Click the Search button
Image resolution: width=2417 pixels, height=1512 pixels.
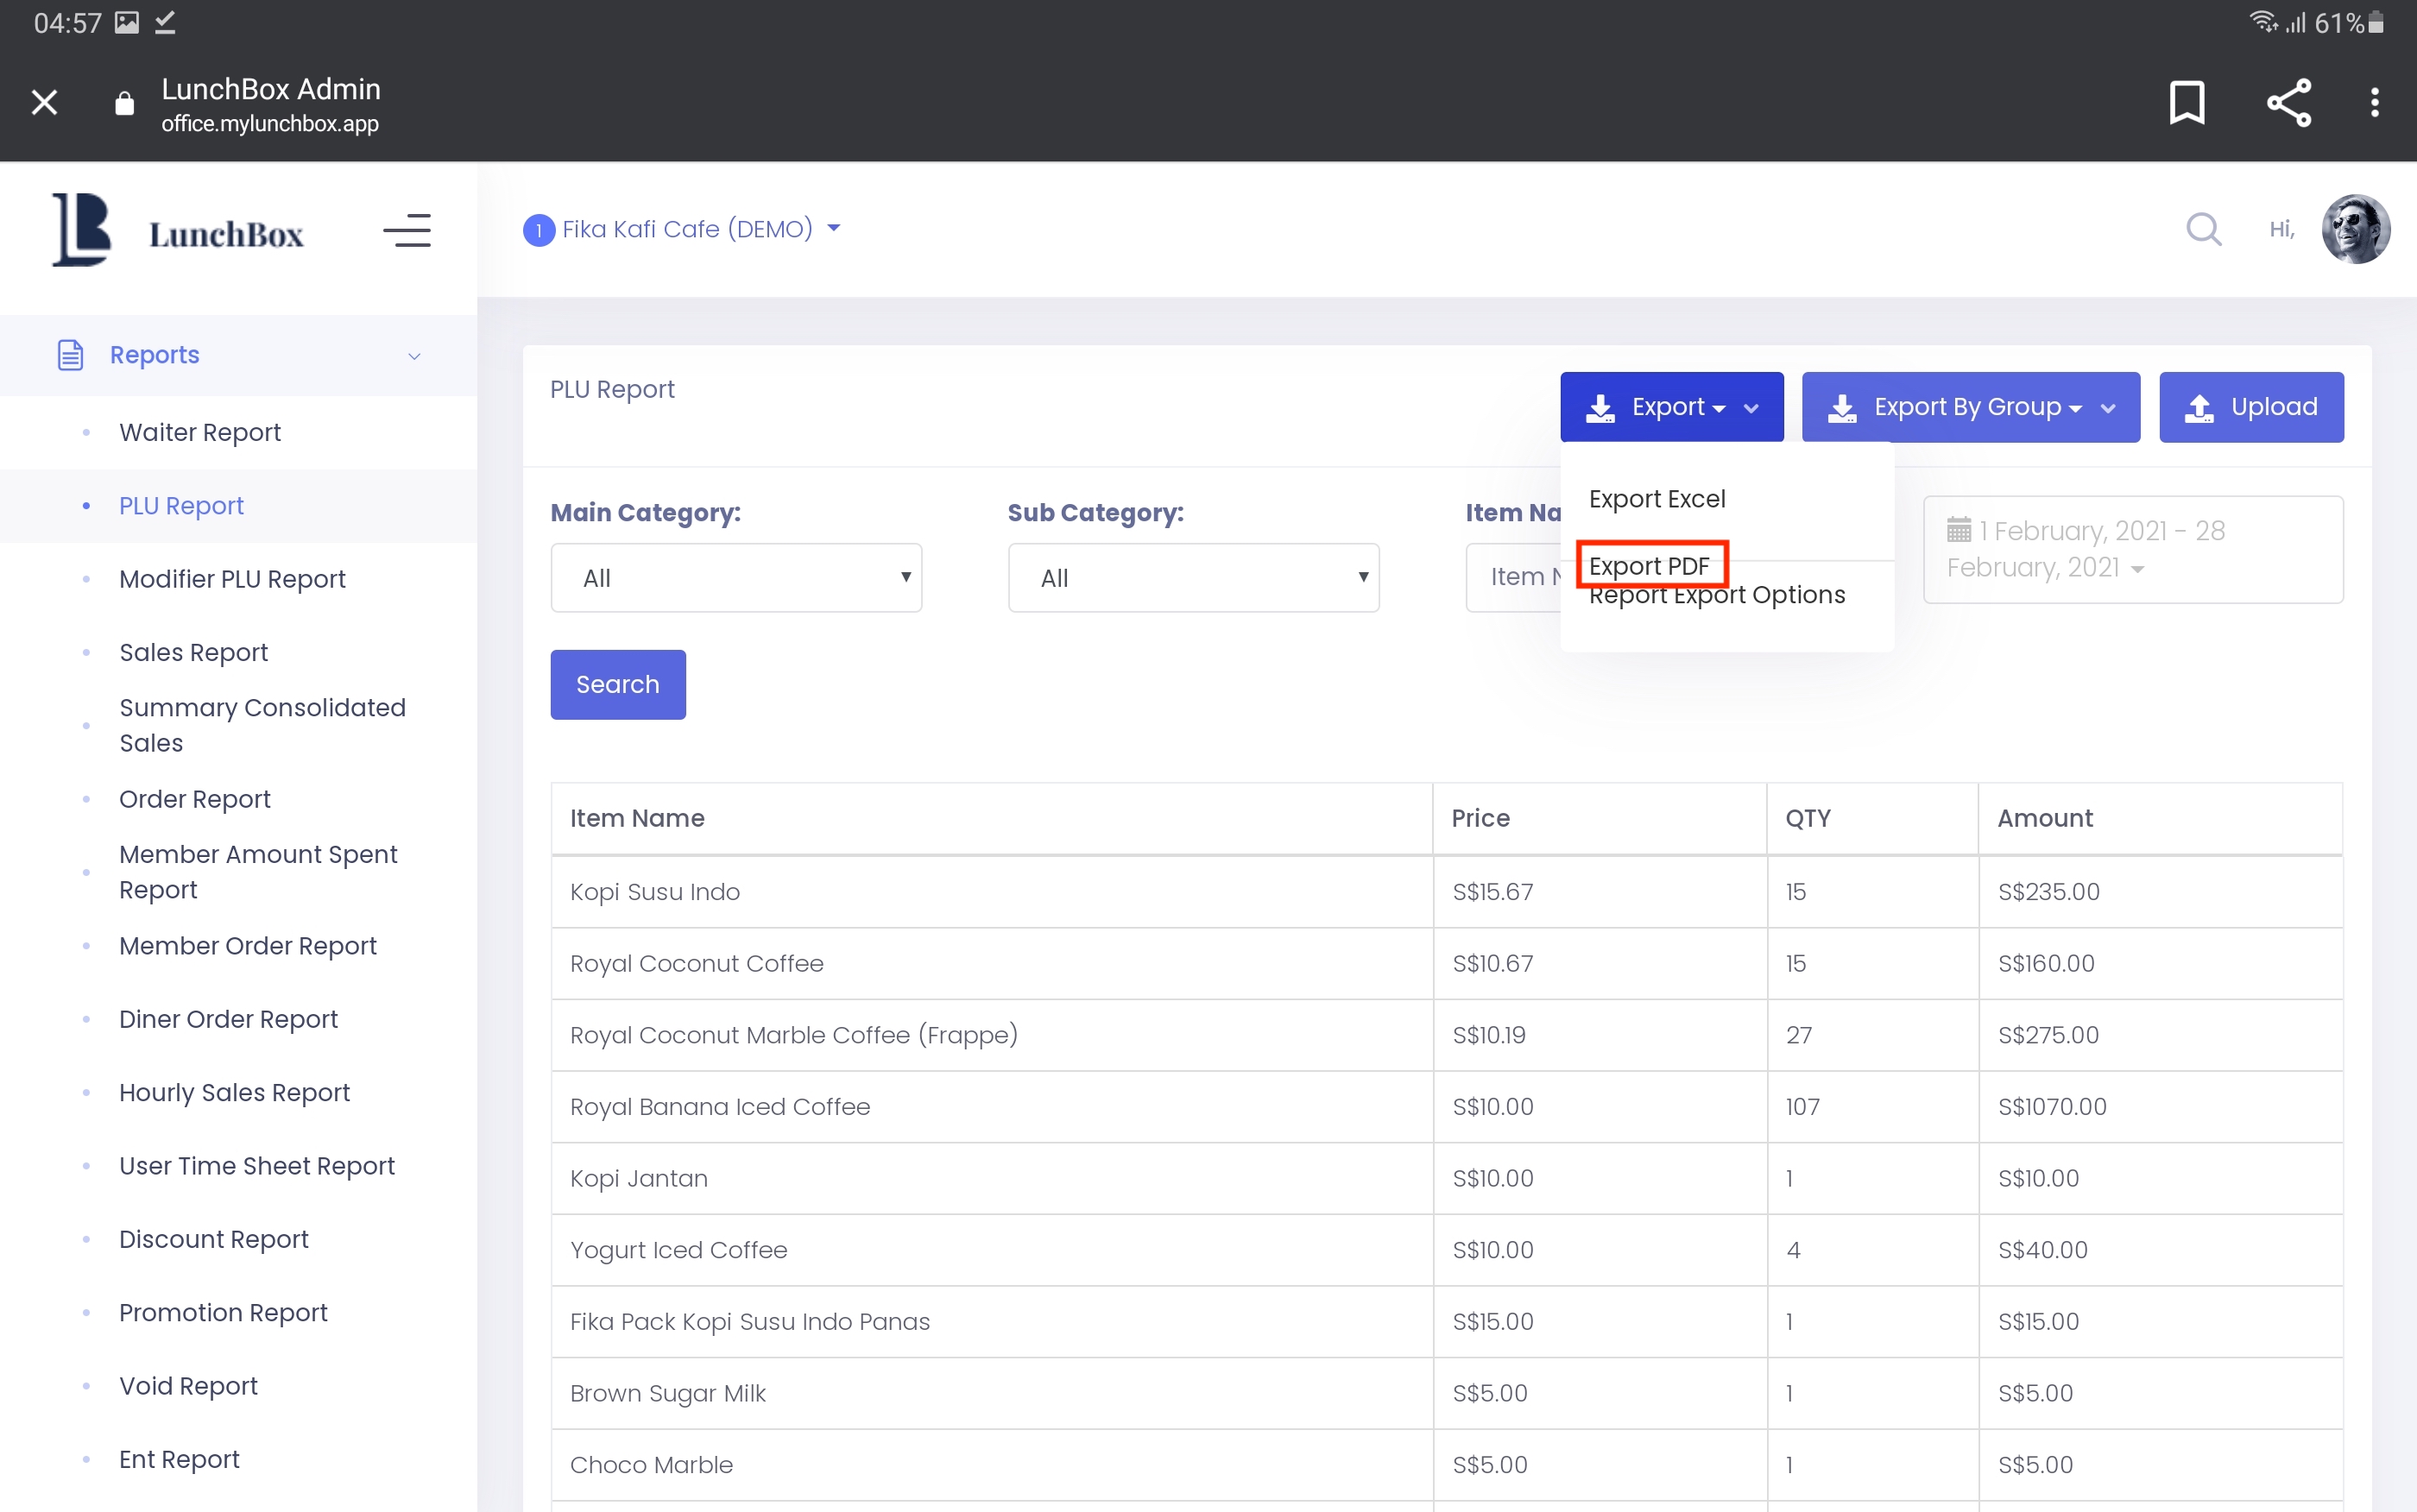(x=617, y=685)
